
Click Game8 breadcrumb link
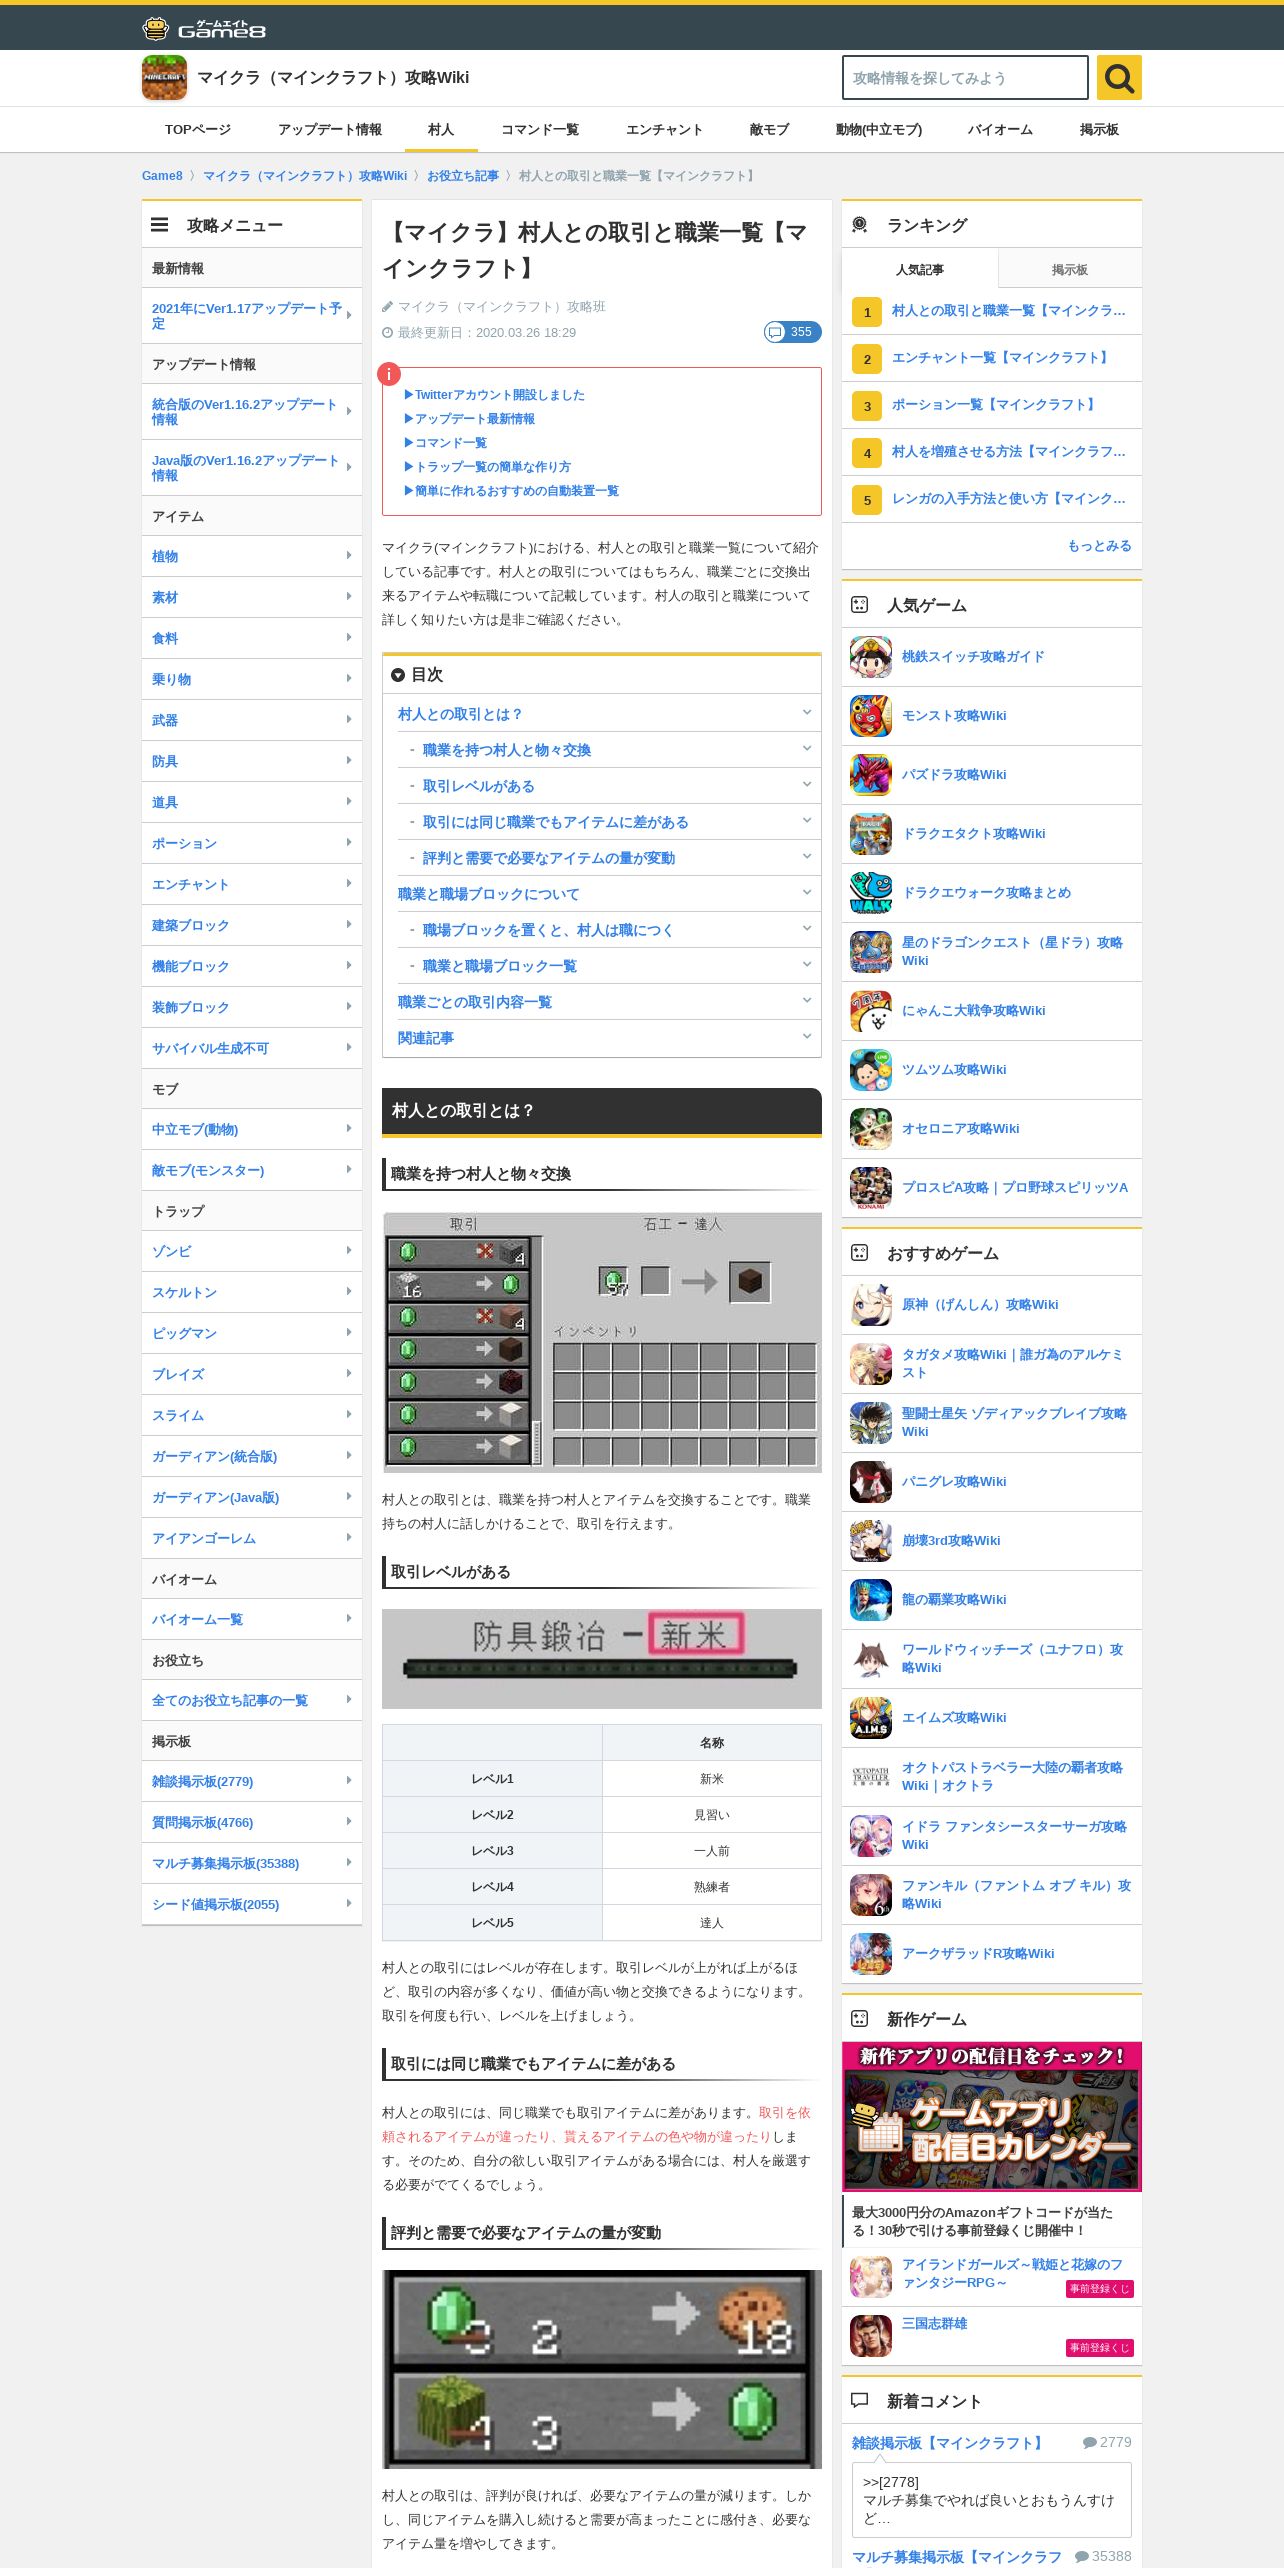[x=162, y=176]
